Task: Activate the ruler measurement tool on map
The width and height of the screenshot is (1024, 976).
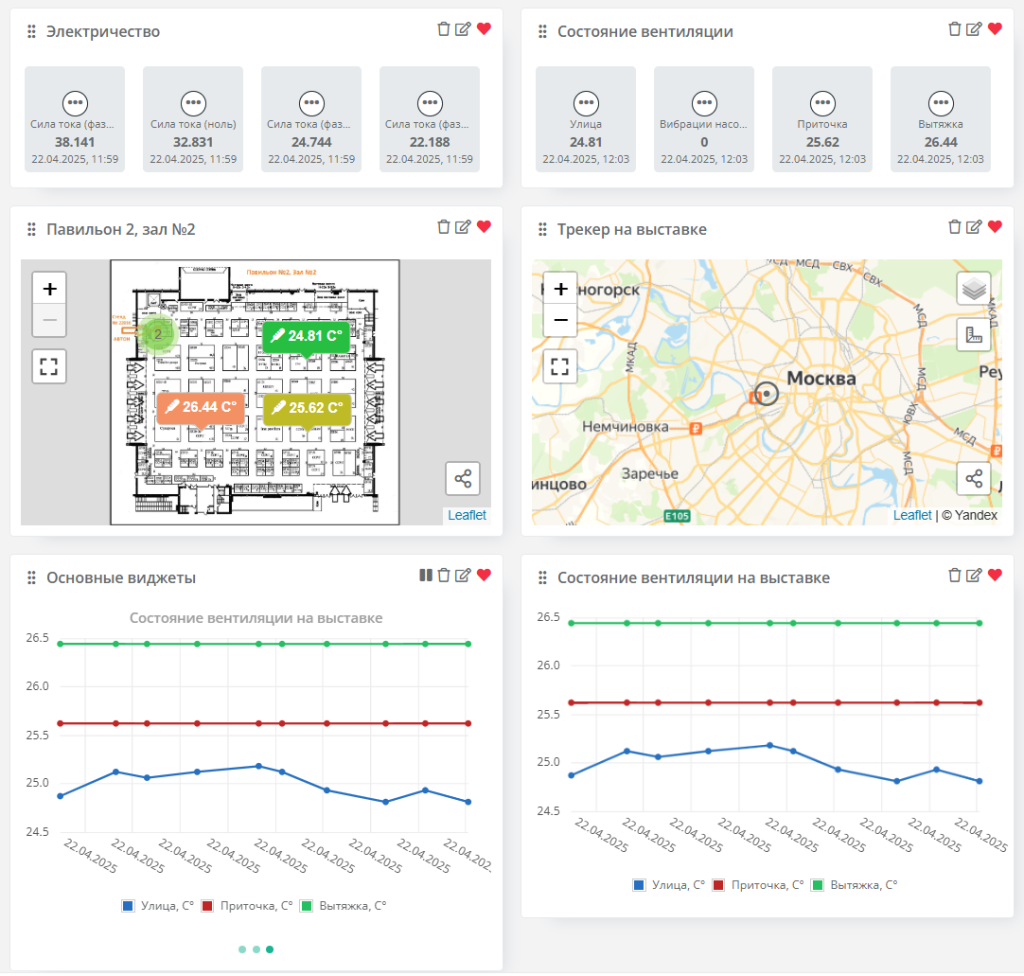Action: point(974,335)
